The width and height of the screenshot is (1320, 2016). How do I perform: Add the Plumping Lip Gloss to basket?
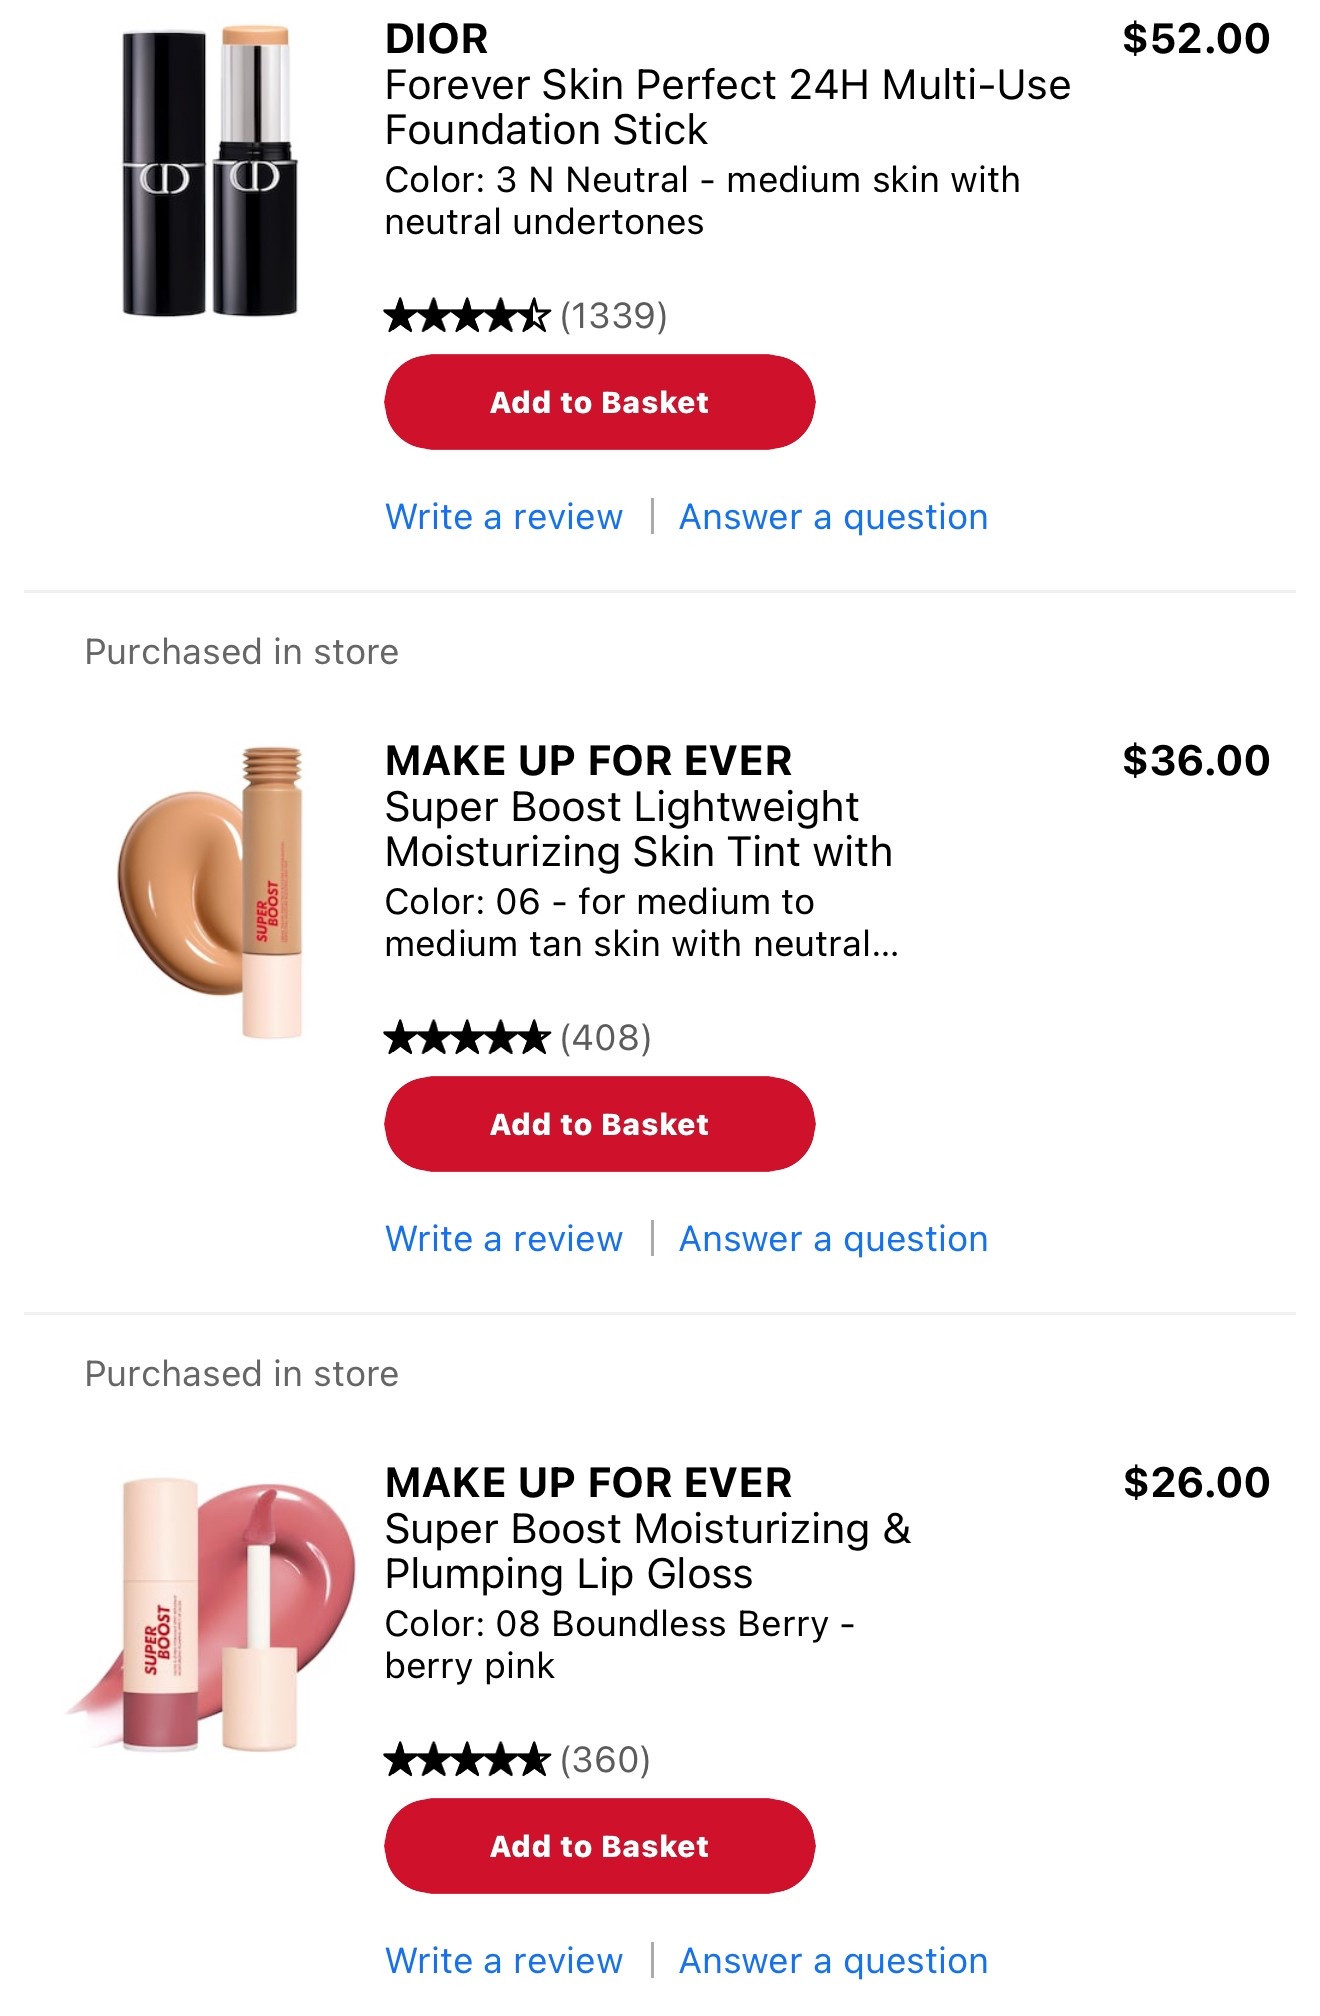click(x=599, y=1845)
